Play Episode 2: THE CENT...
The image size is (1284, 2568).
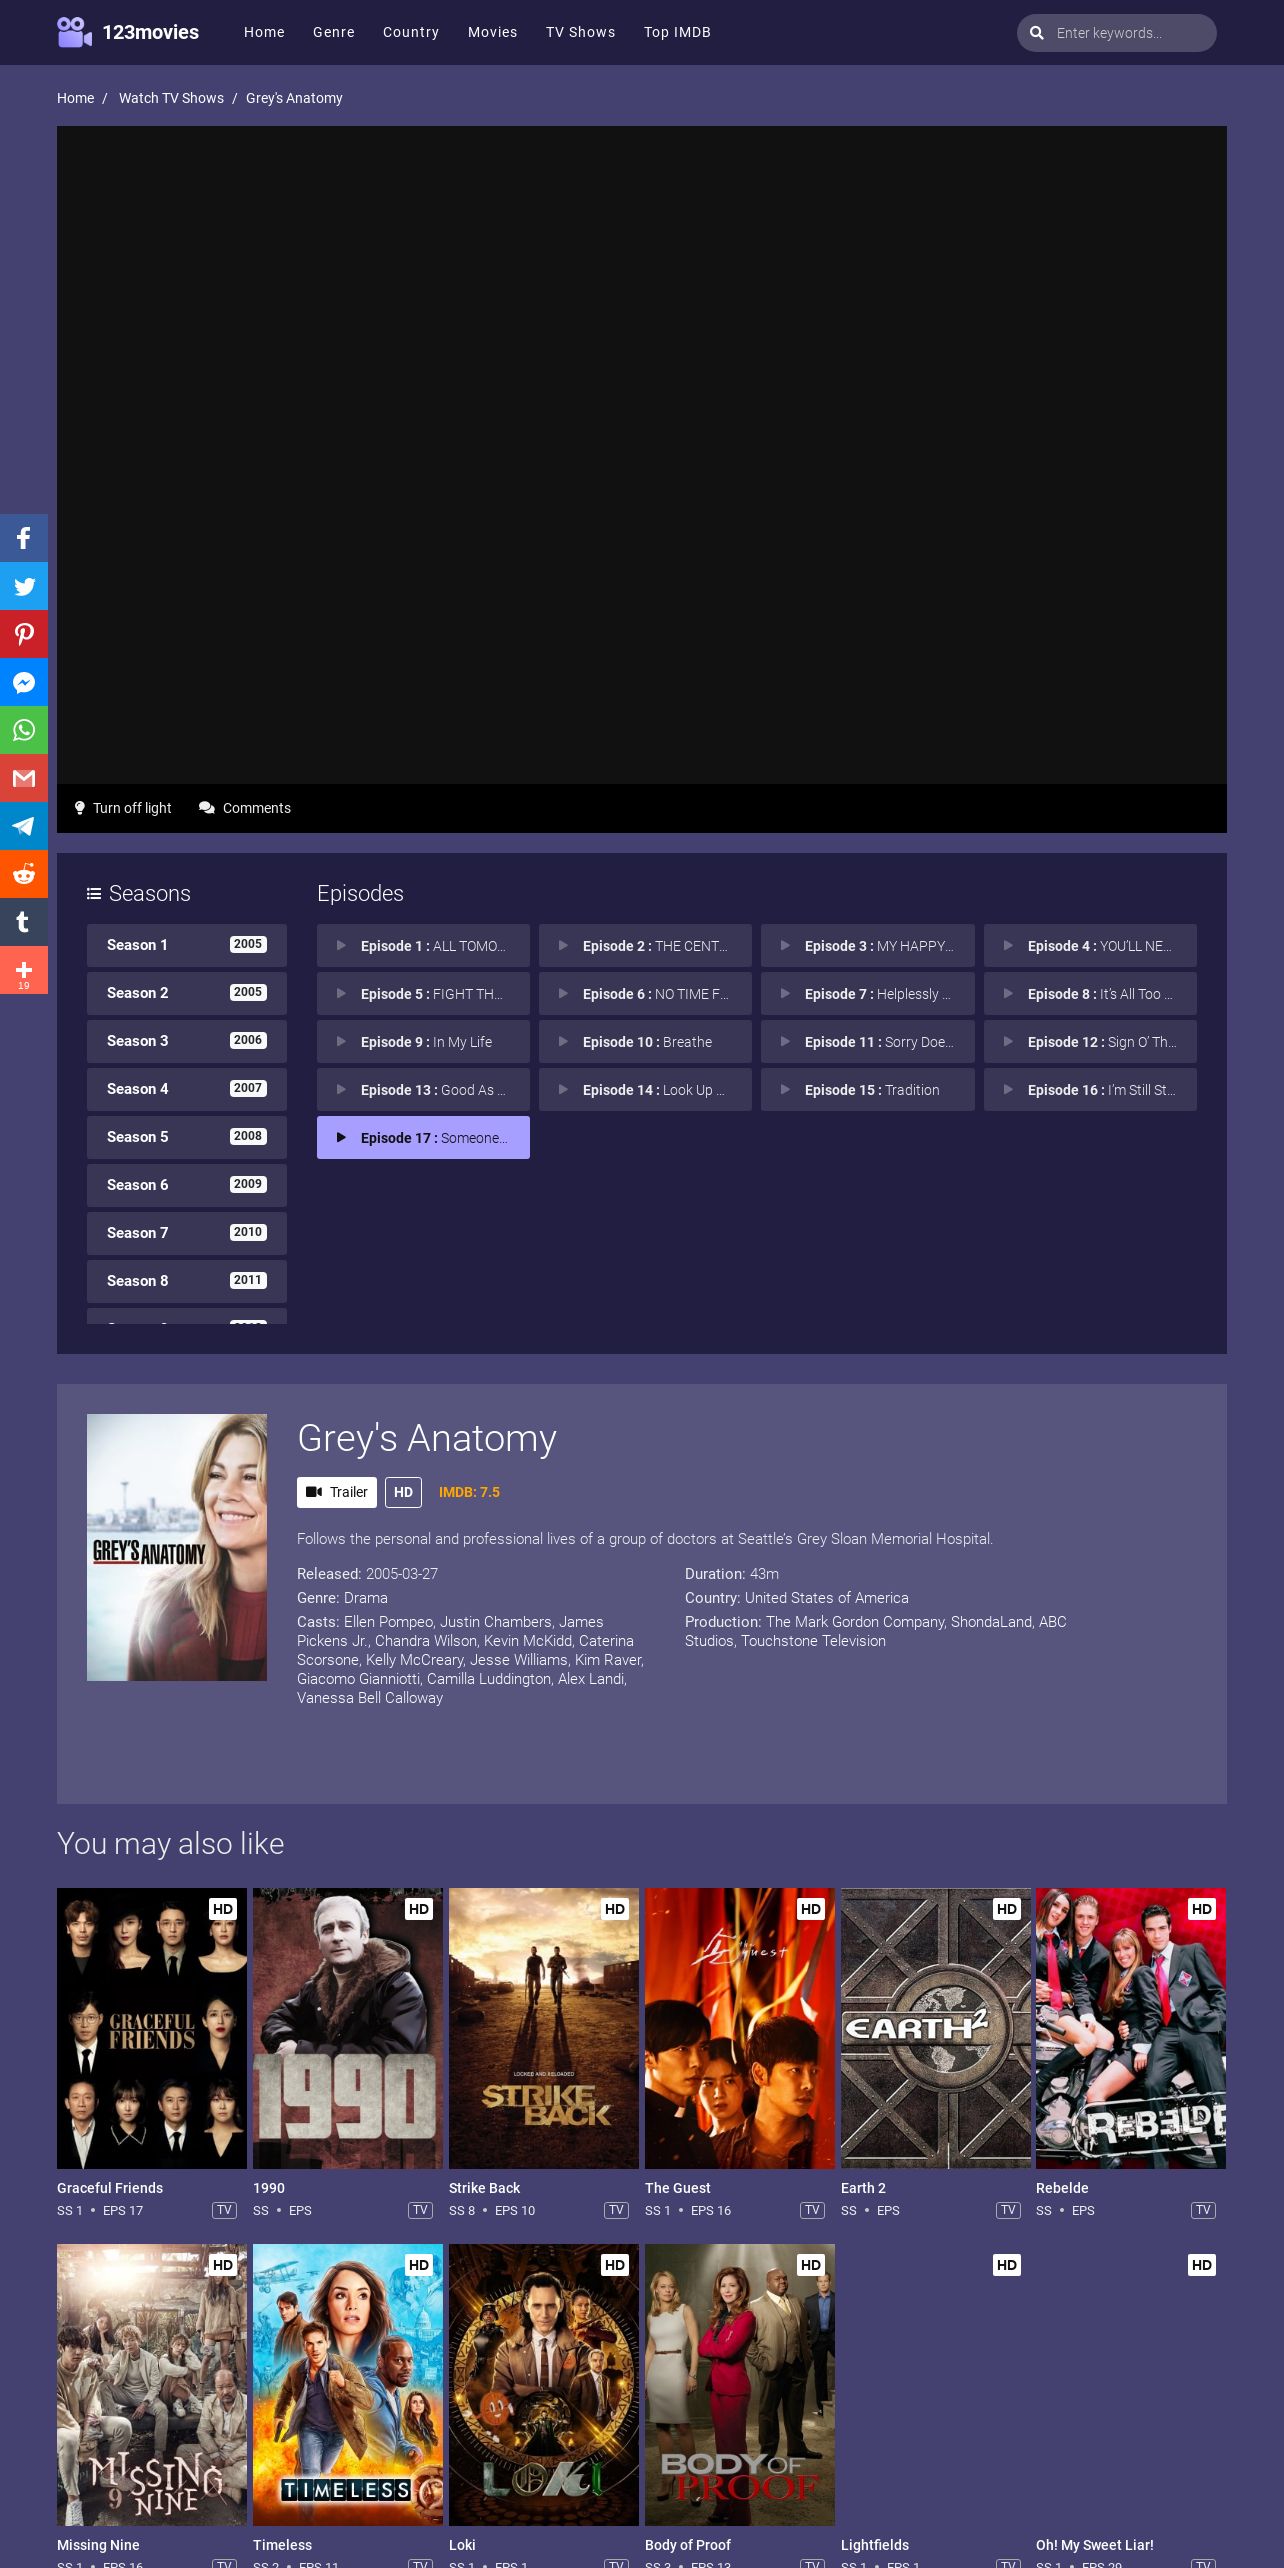point(645,945)
